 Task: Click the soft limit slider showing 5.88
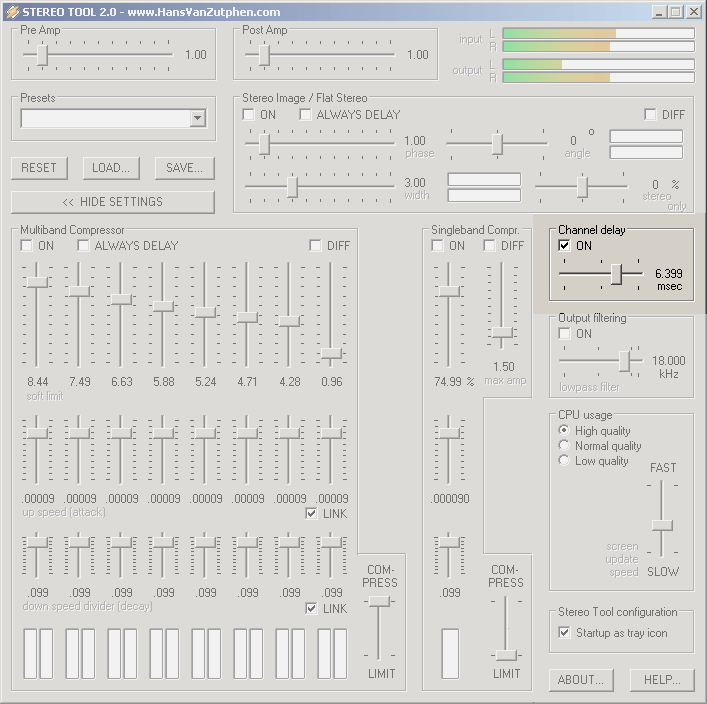coord(163,306)
